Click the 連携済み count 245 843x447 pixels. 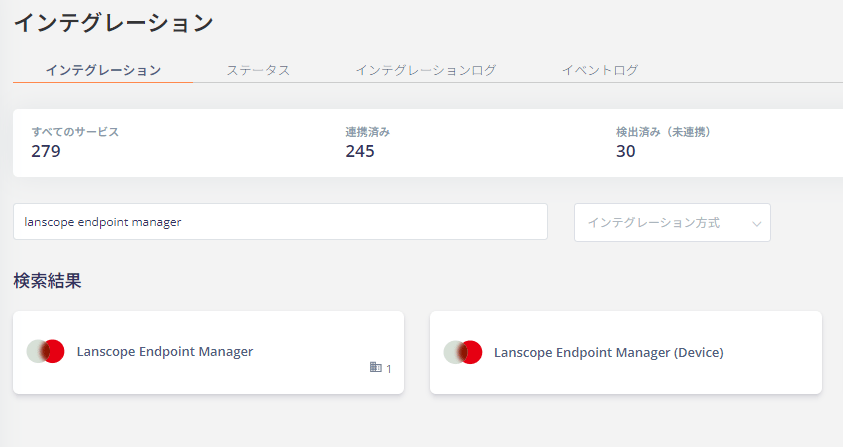click(x=360, y=151)
